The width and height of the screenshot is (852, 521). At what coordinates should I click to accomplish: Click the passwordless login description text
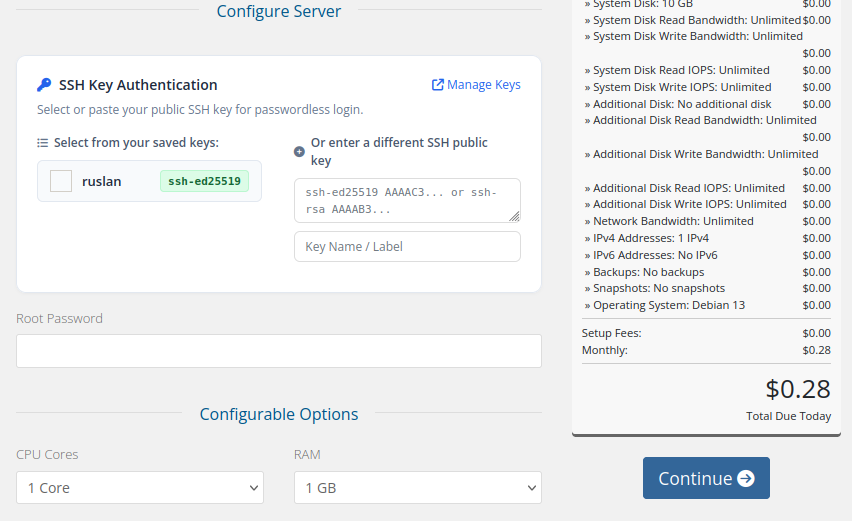200,110
